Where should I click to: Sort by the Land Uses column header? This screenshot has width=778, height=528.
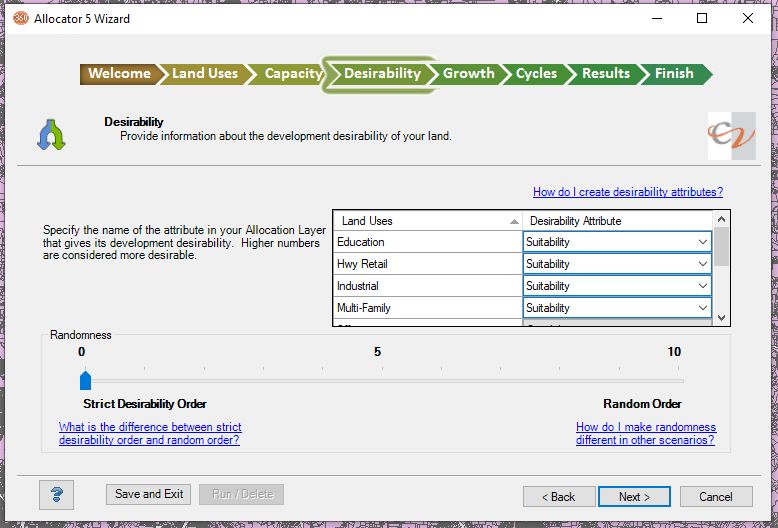pyautogui.click(x=428, y=221)
